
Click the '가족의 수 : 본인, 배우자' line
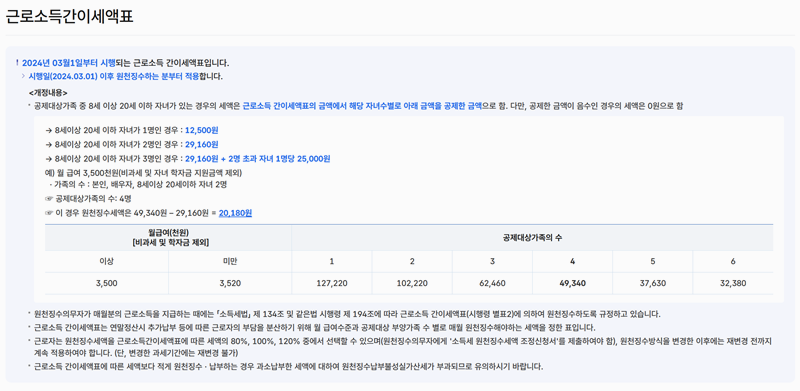(138, 184)
